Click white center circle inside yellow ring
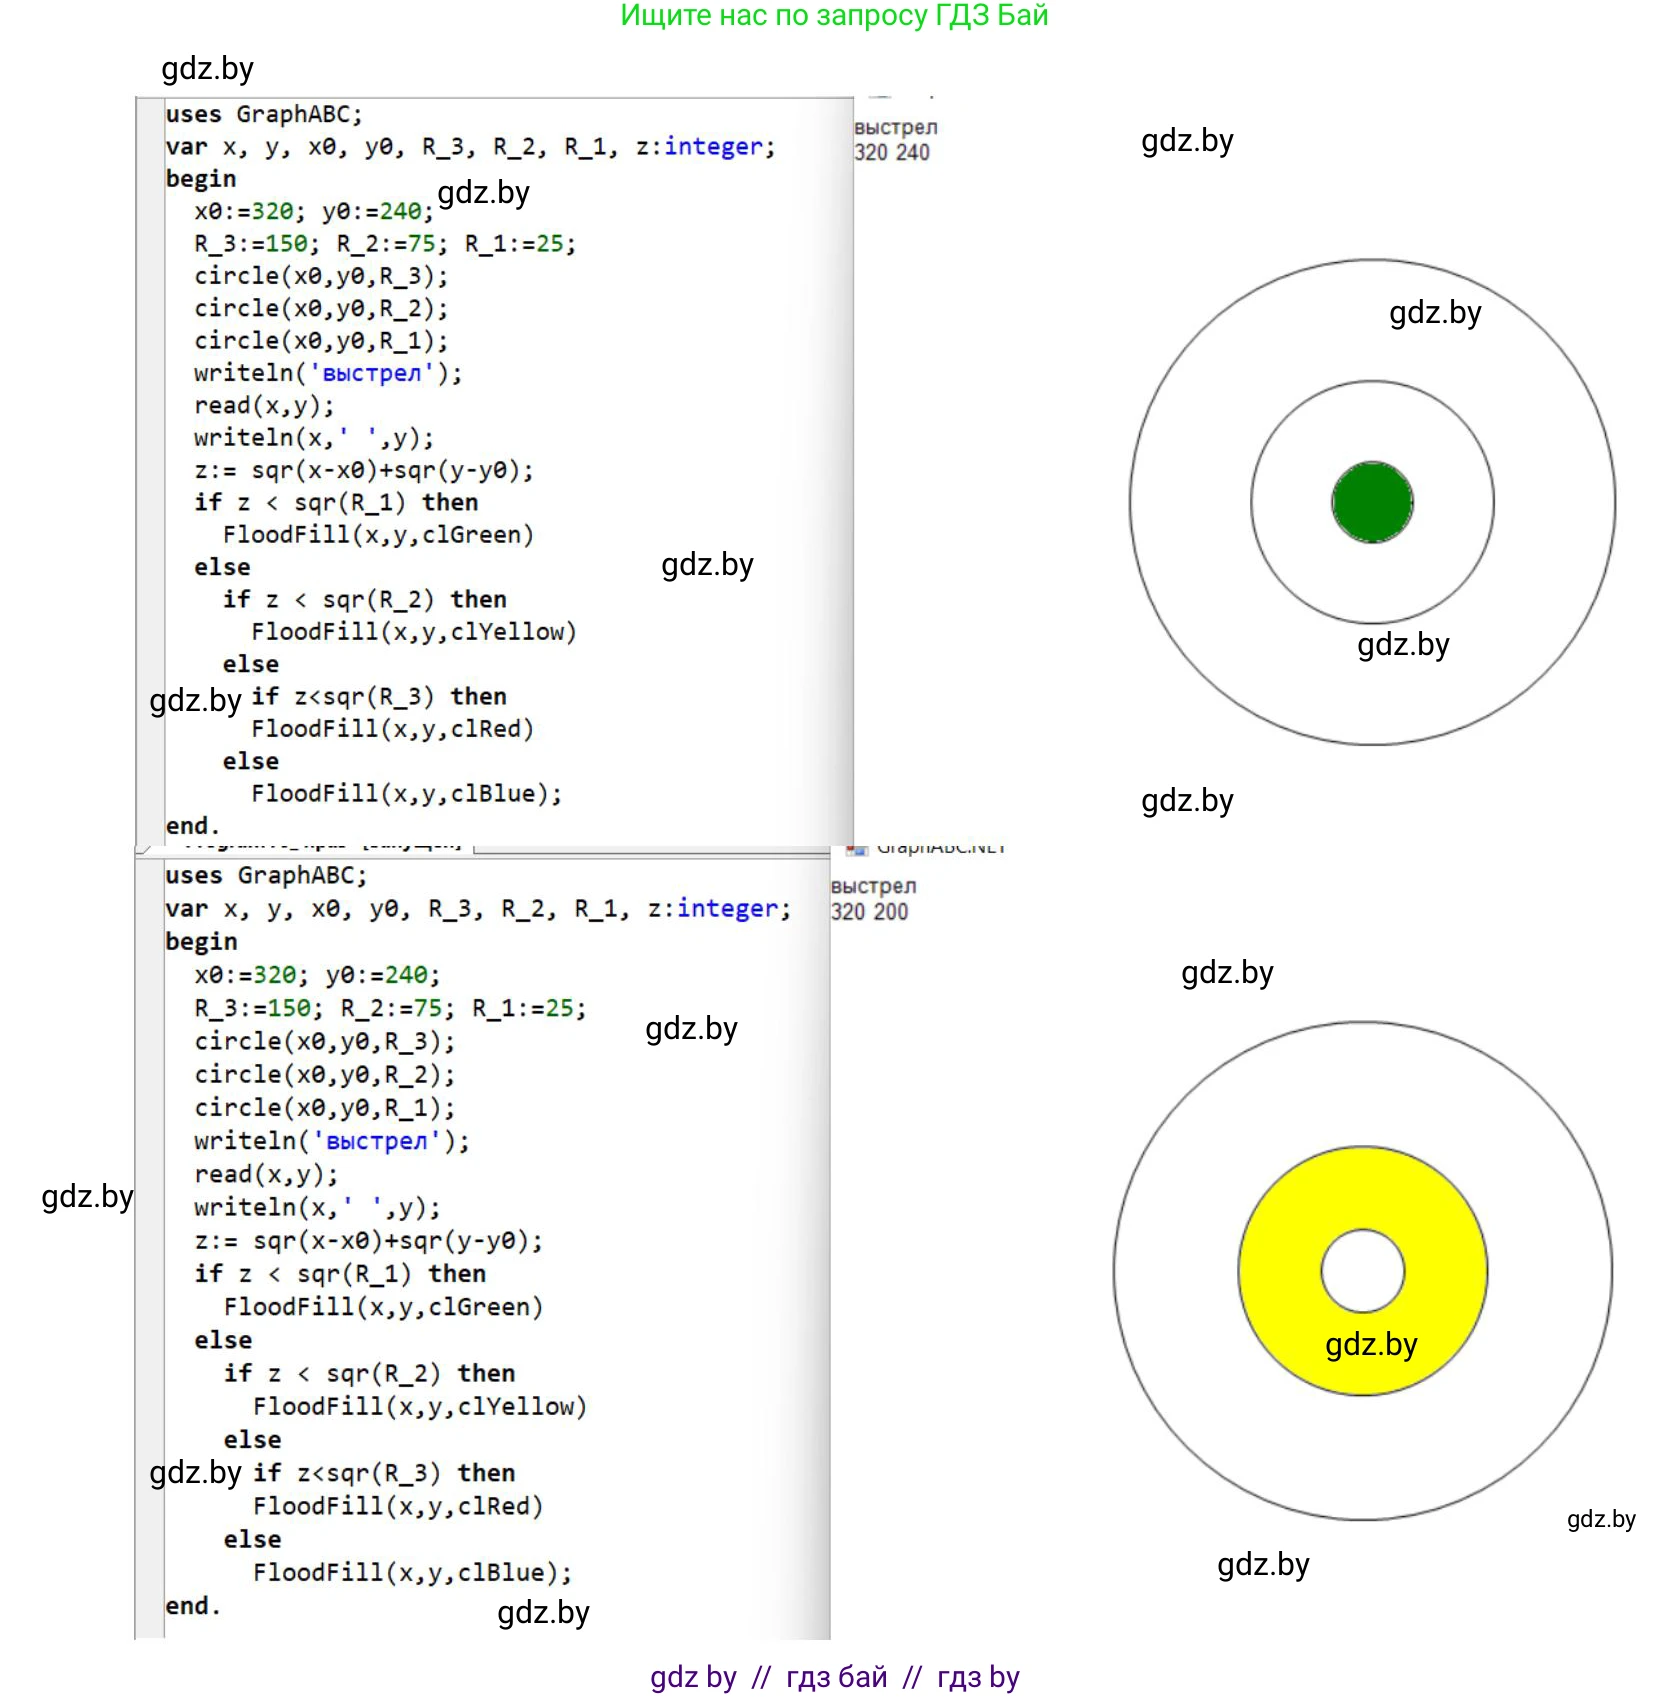The image size is (1672, 1697). pos(1362,1271)
